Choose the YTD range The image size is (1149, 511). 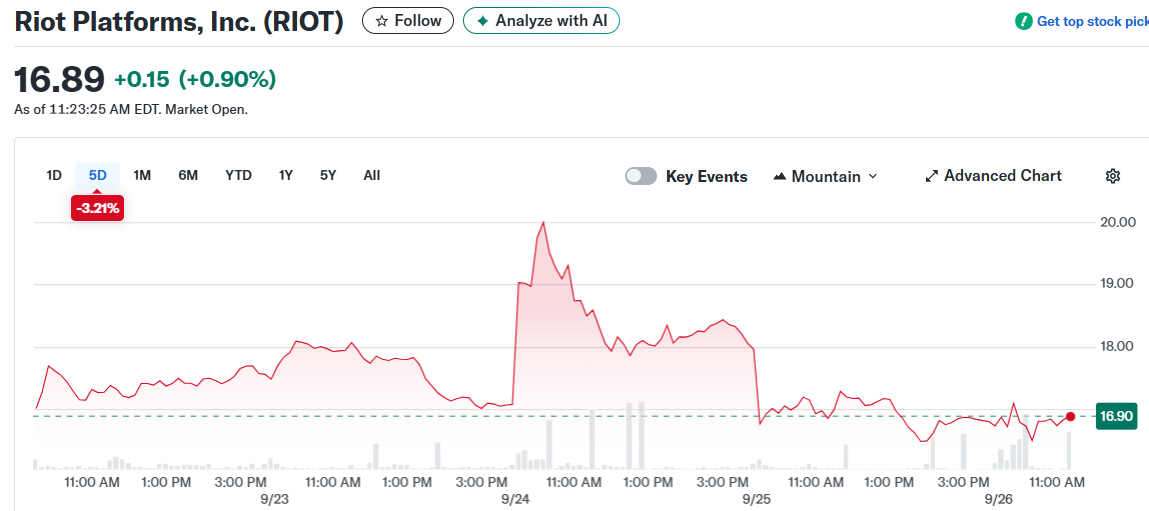point(238,175)
